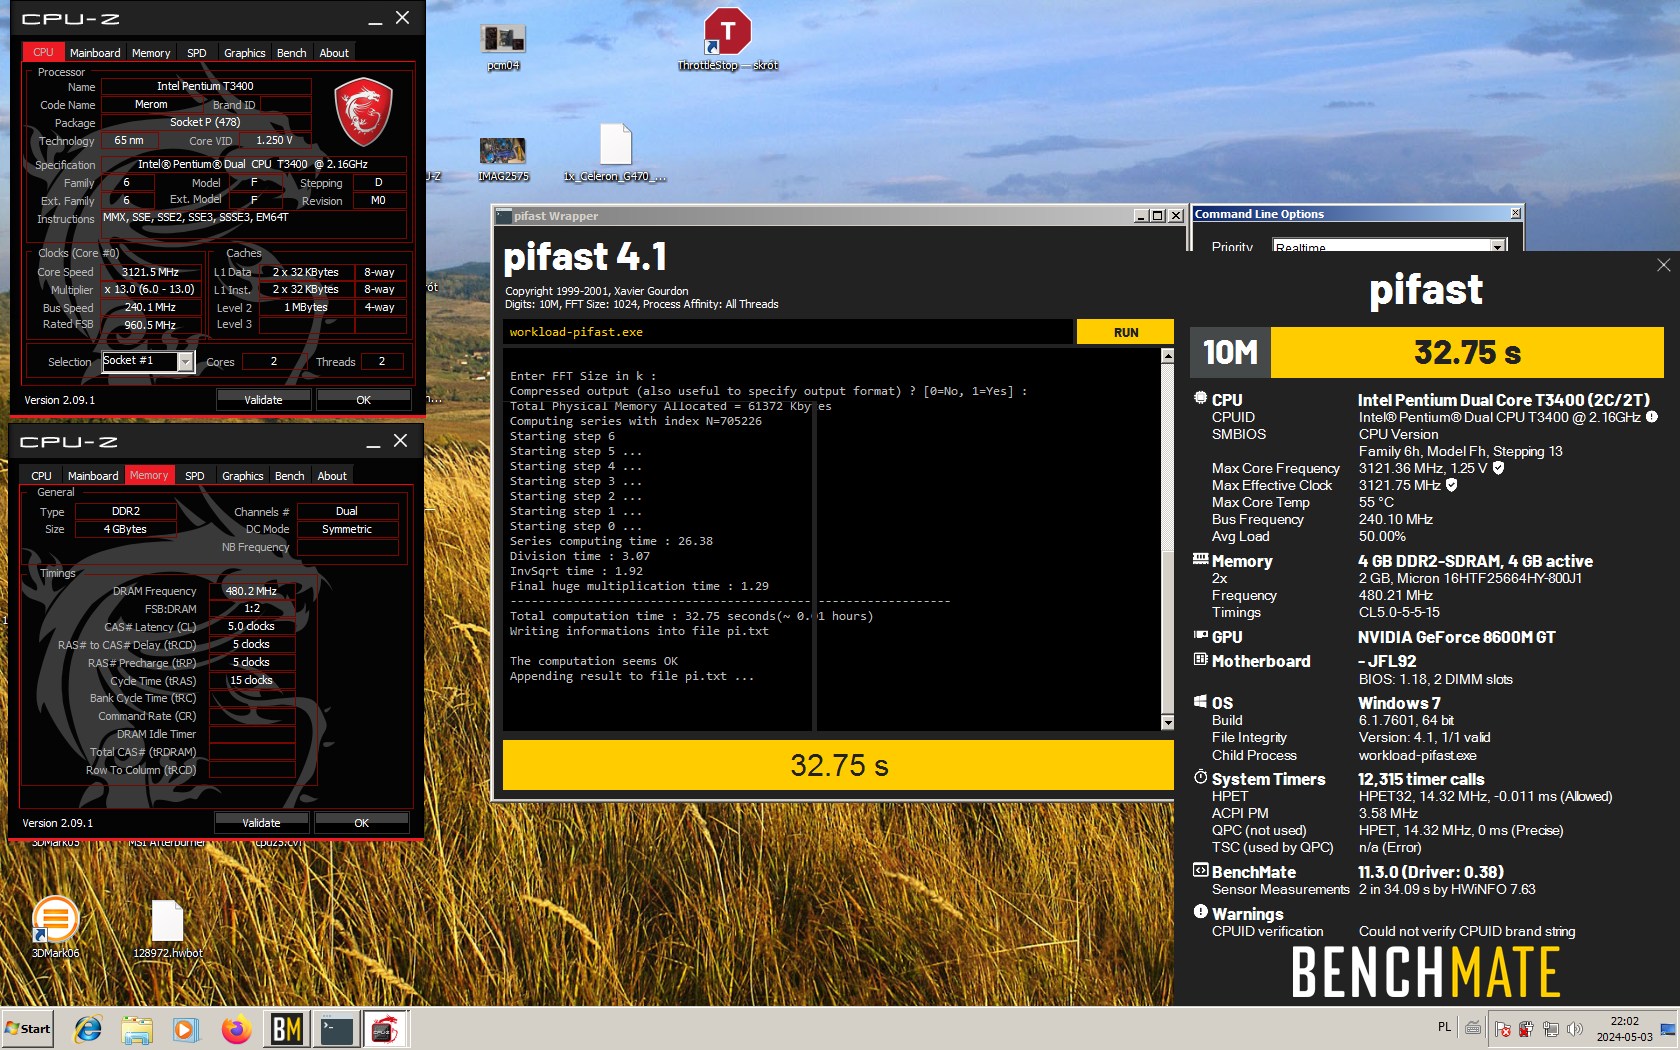Open Graphics tab in top CPU-Z window

coord(244,53)
